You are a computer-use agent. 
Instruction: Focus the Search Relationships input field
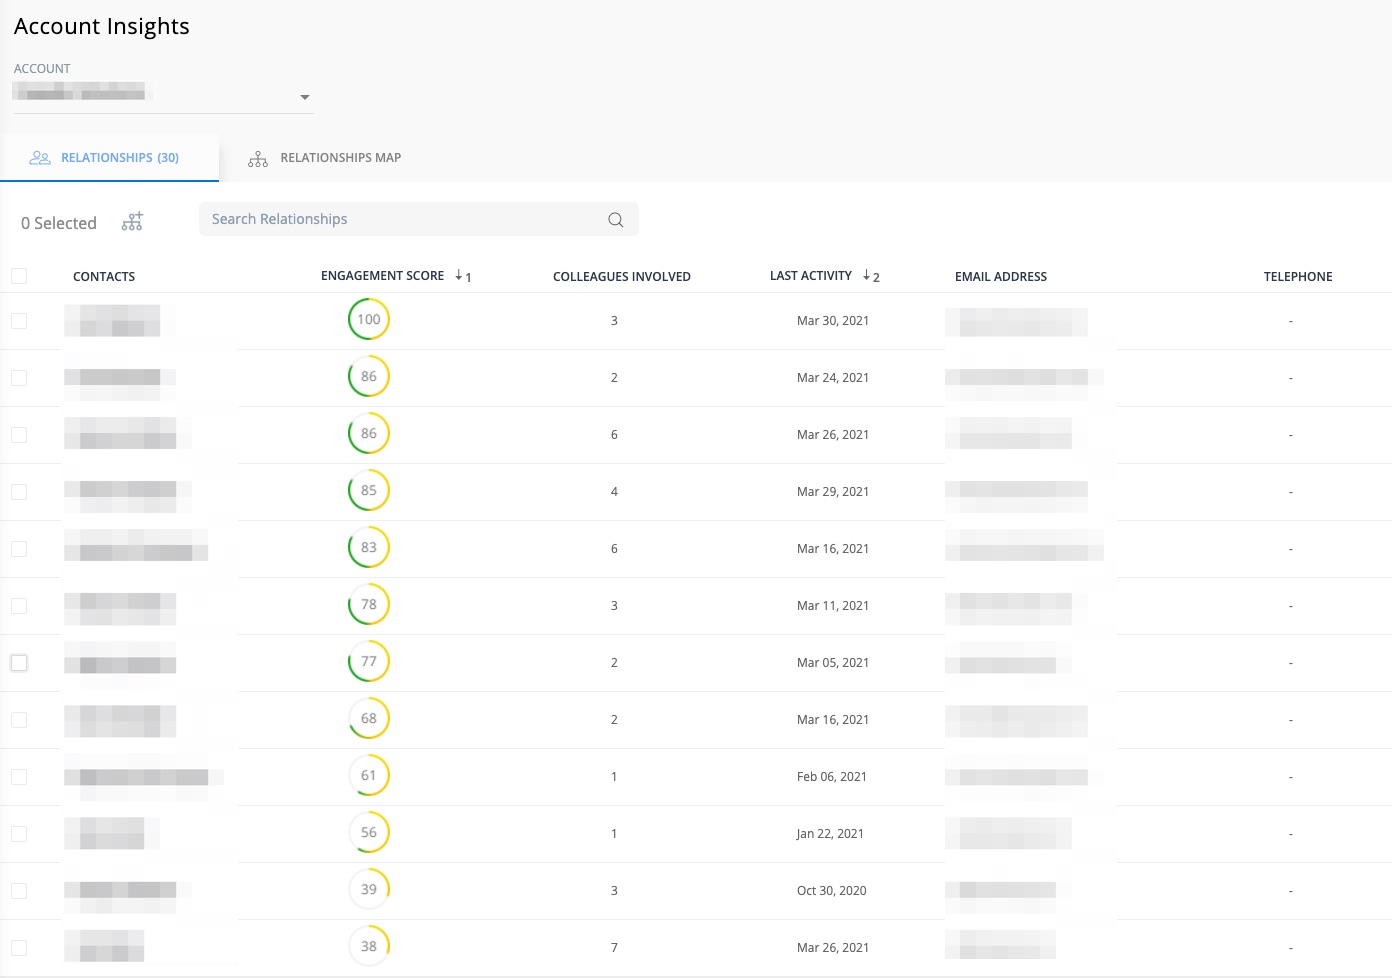(400, 220)
